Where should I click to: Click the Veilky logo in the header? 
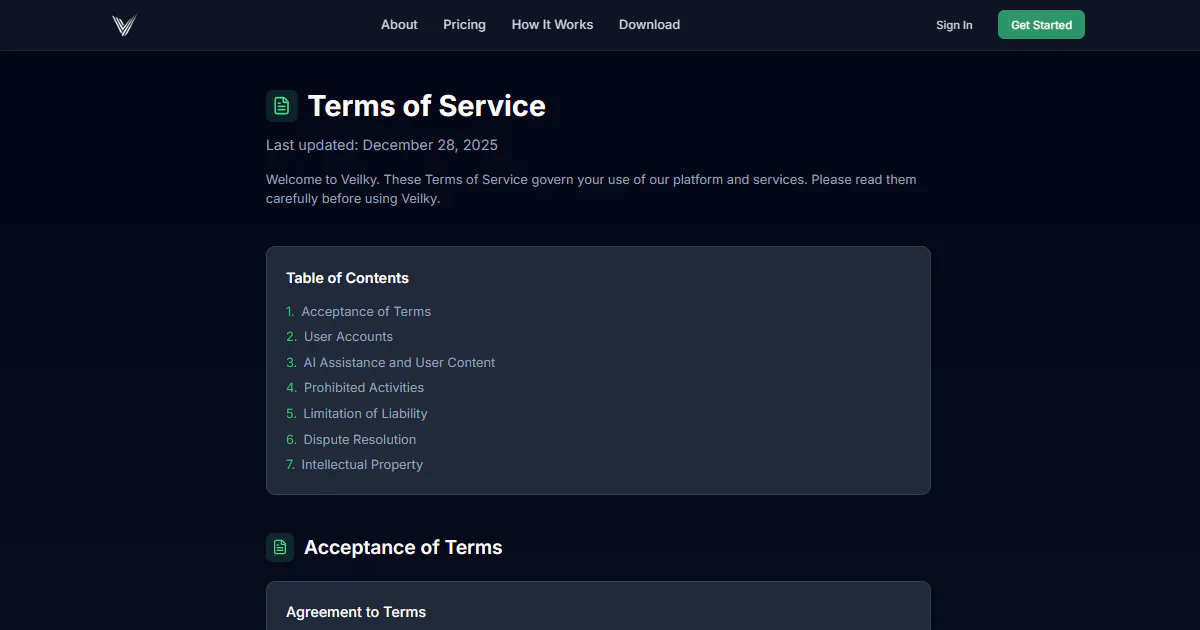[x=124, y=26]
